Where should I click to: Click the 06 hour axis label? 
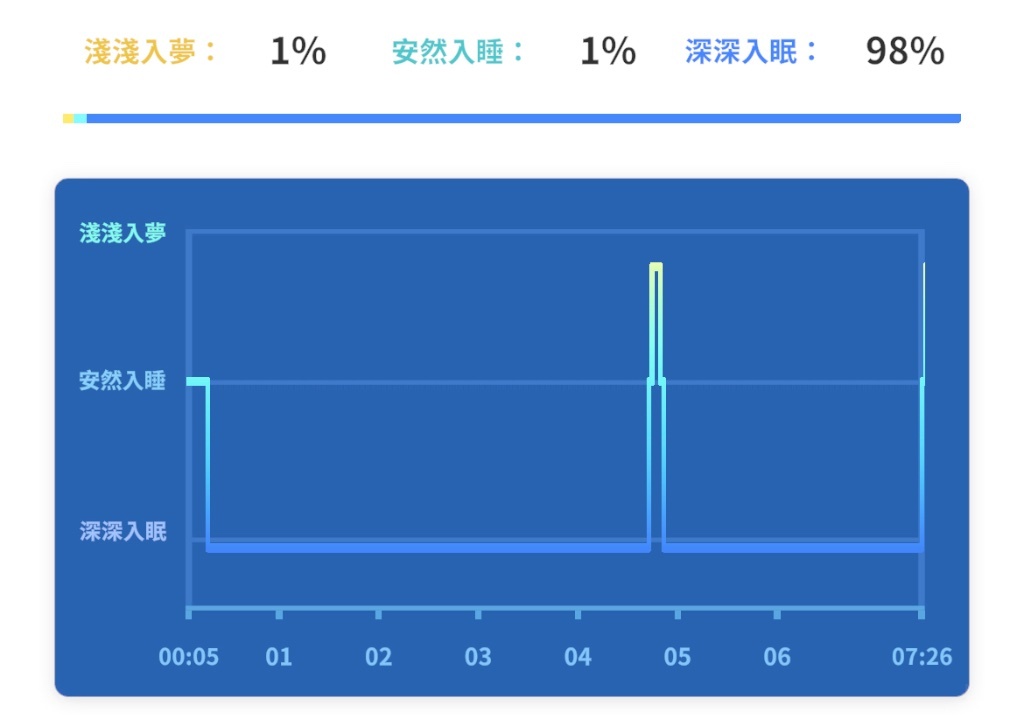point(777,657)
